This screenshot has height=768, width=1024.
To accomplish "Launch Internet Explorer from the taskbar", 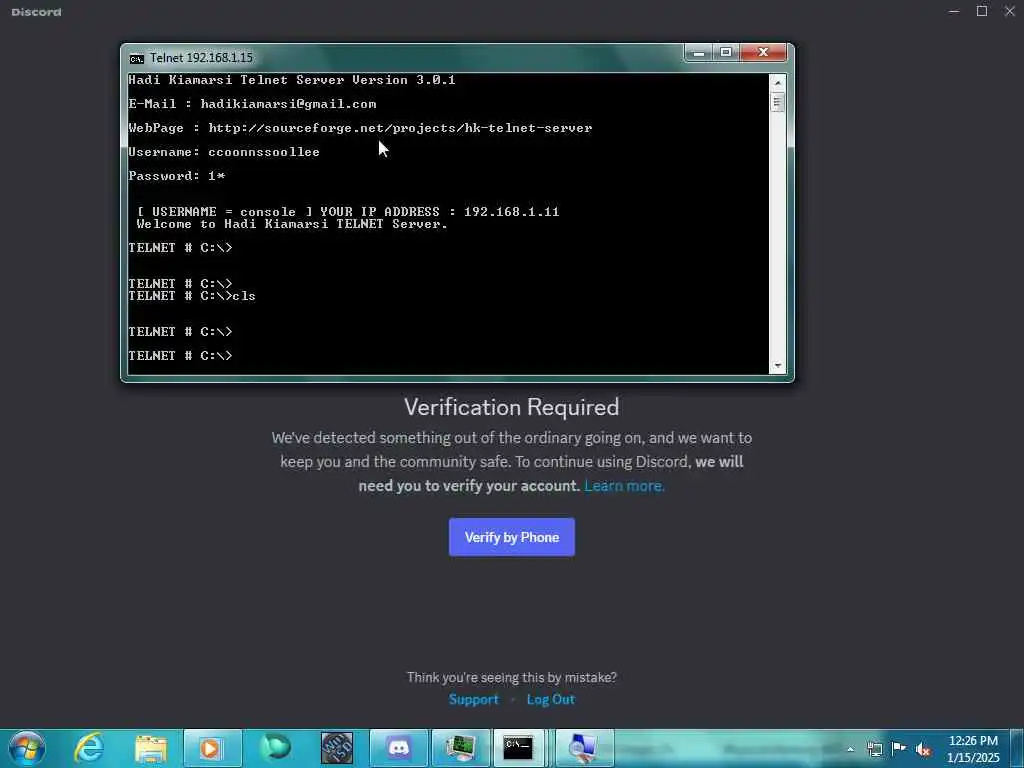I will coord(89,748).
